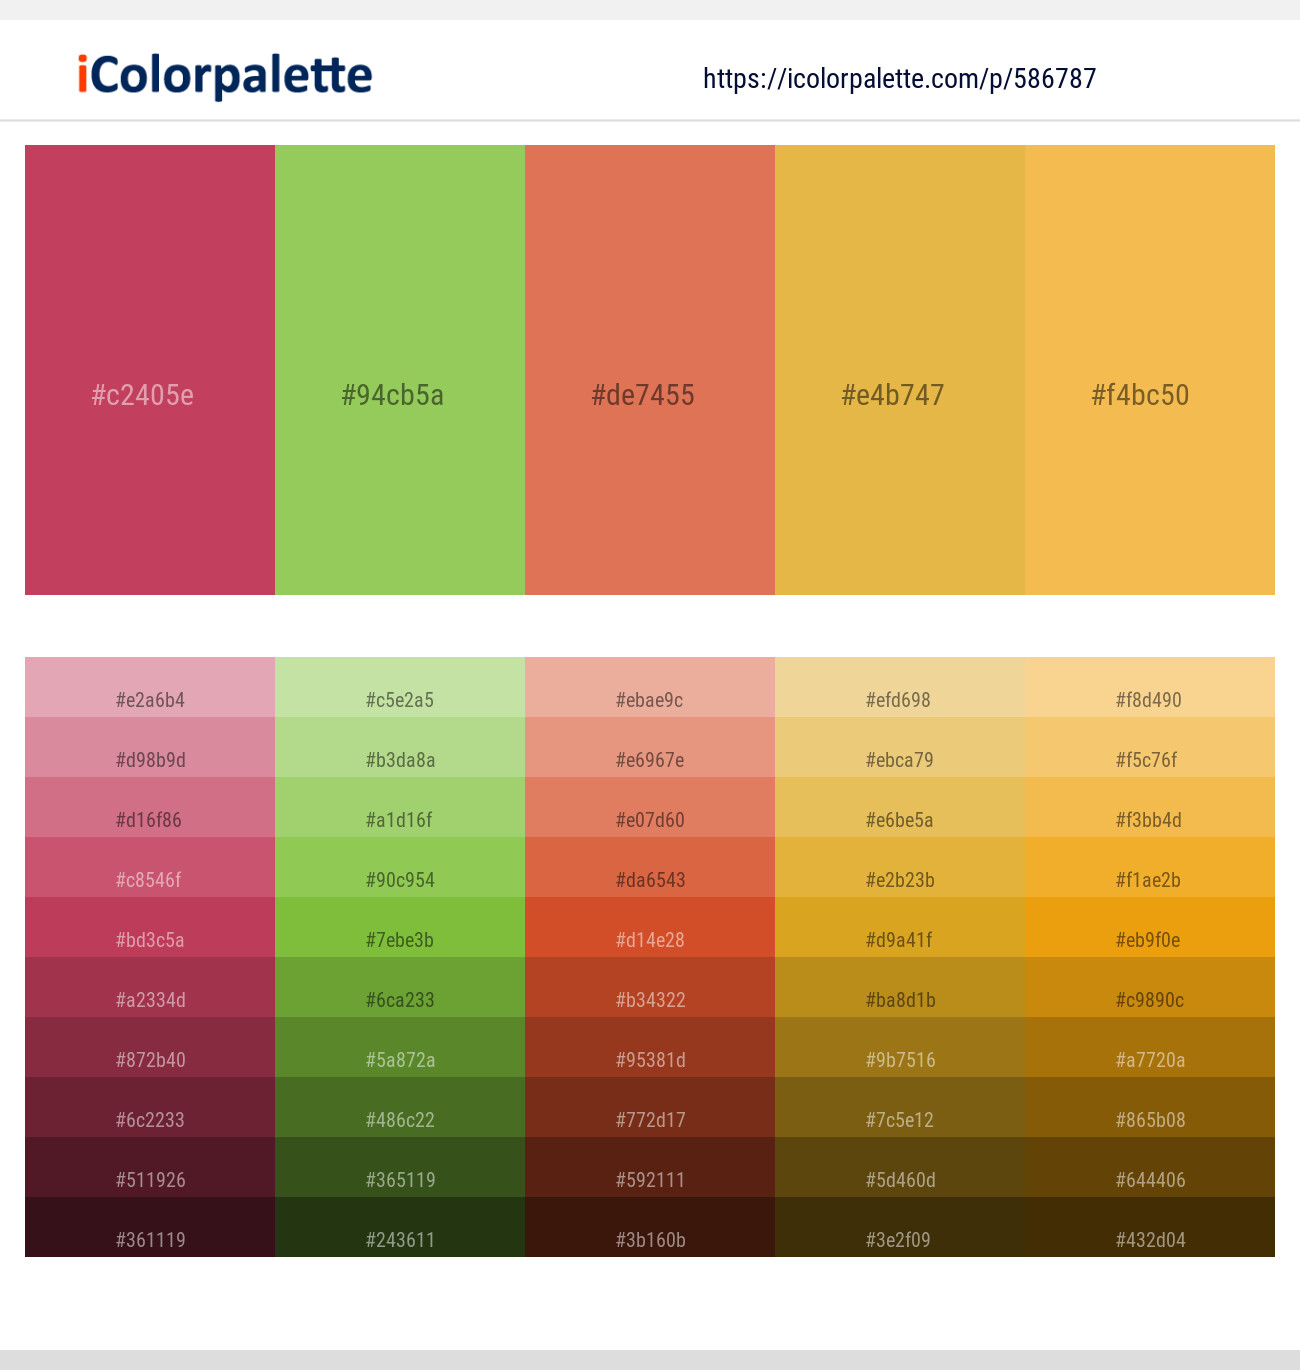Pick the #d14e28 dark orange shade

(649, 940)
